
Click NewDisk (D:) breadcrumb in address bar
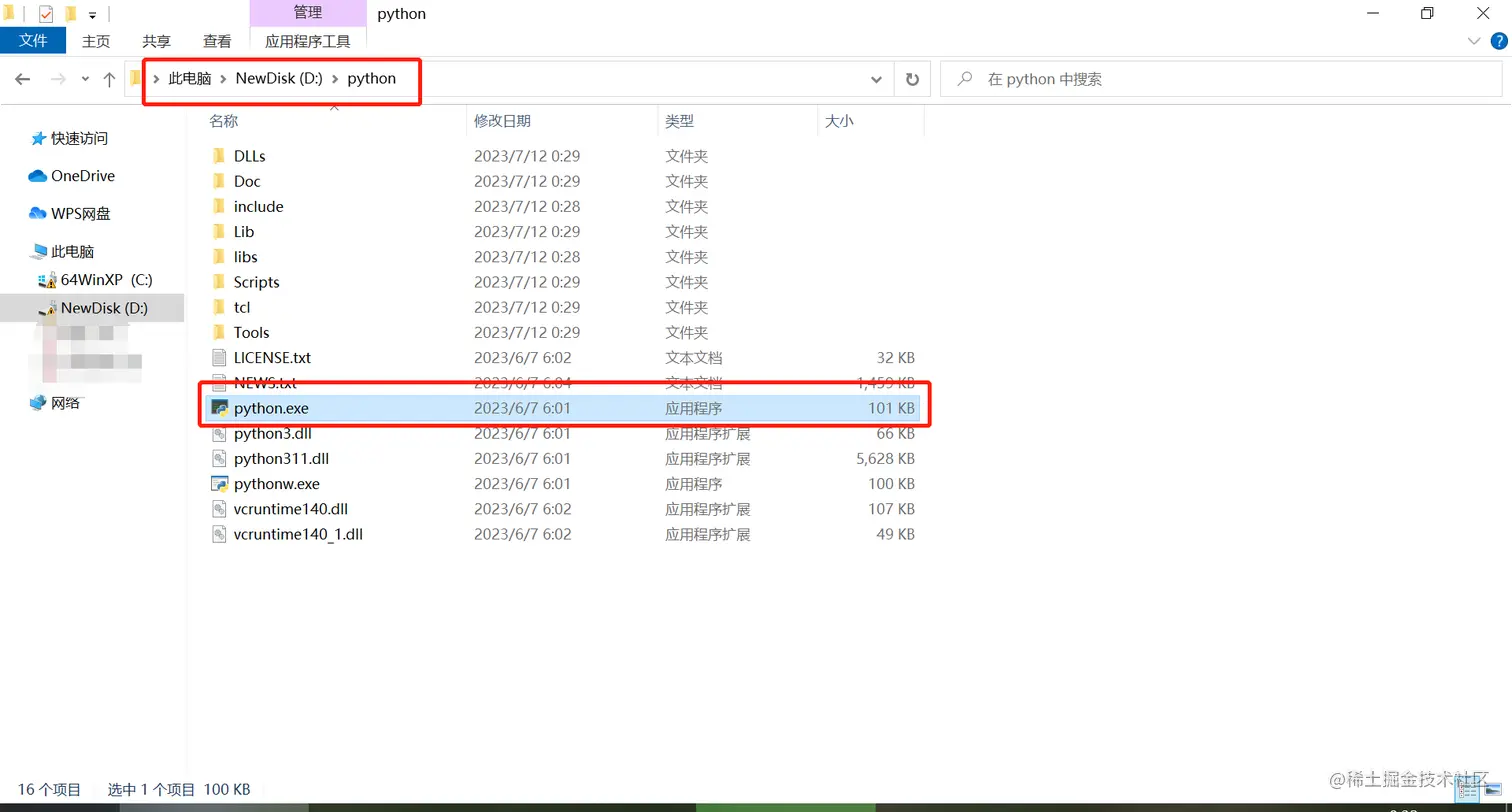pyautogui.click(x=279, y=79)
